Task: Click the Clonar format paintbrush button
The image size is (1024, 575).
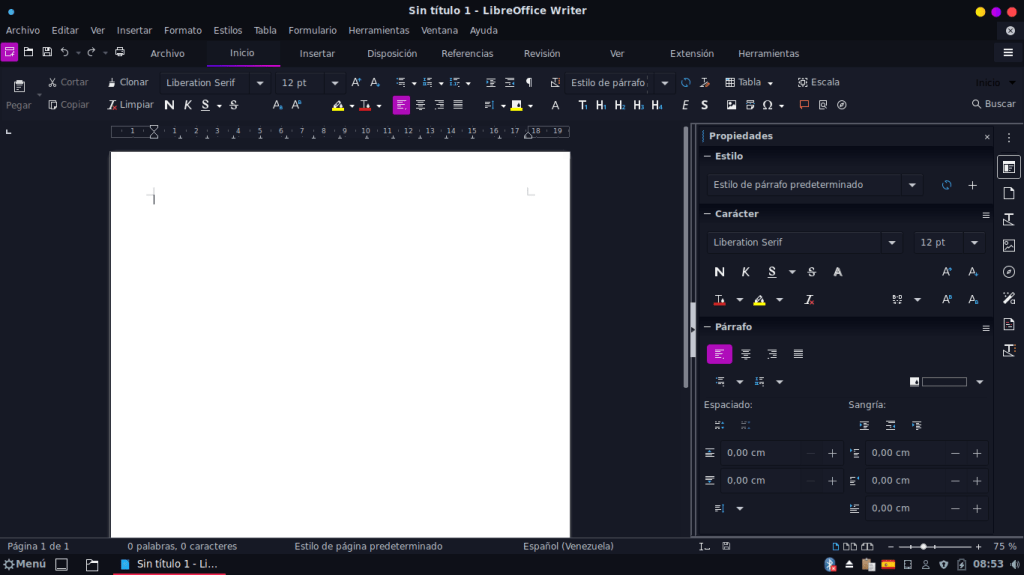Action: coord(128,82)
